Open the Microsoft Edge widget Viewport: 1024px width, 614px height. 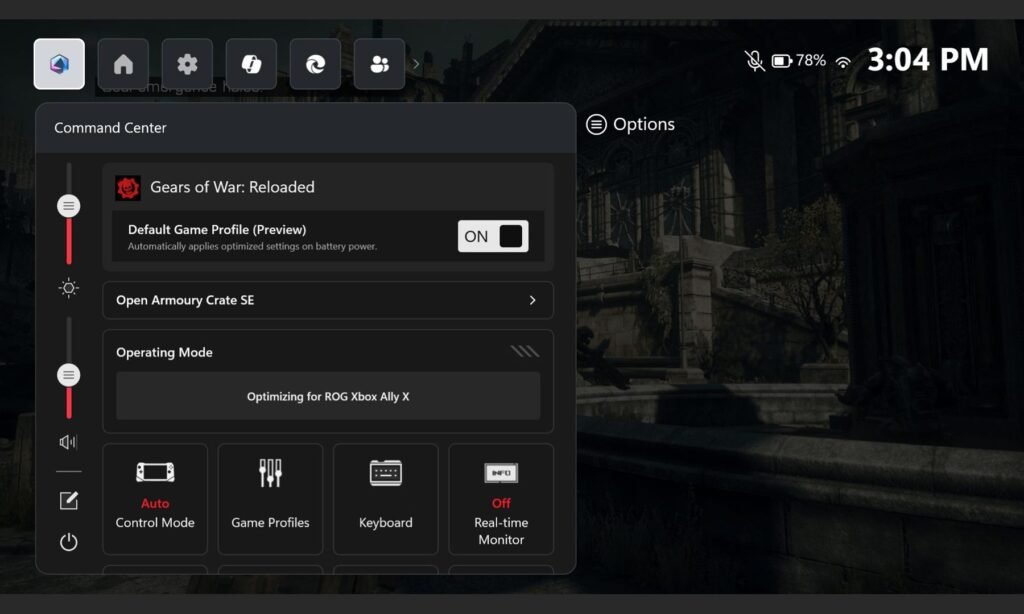(x=315, y=64)
